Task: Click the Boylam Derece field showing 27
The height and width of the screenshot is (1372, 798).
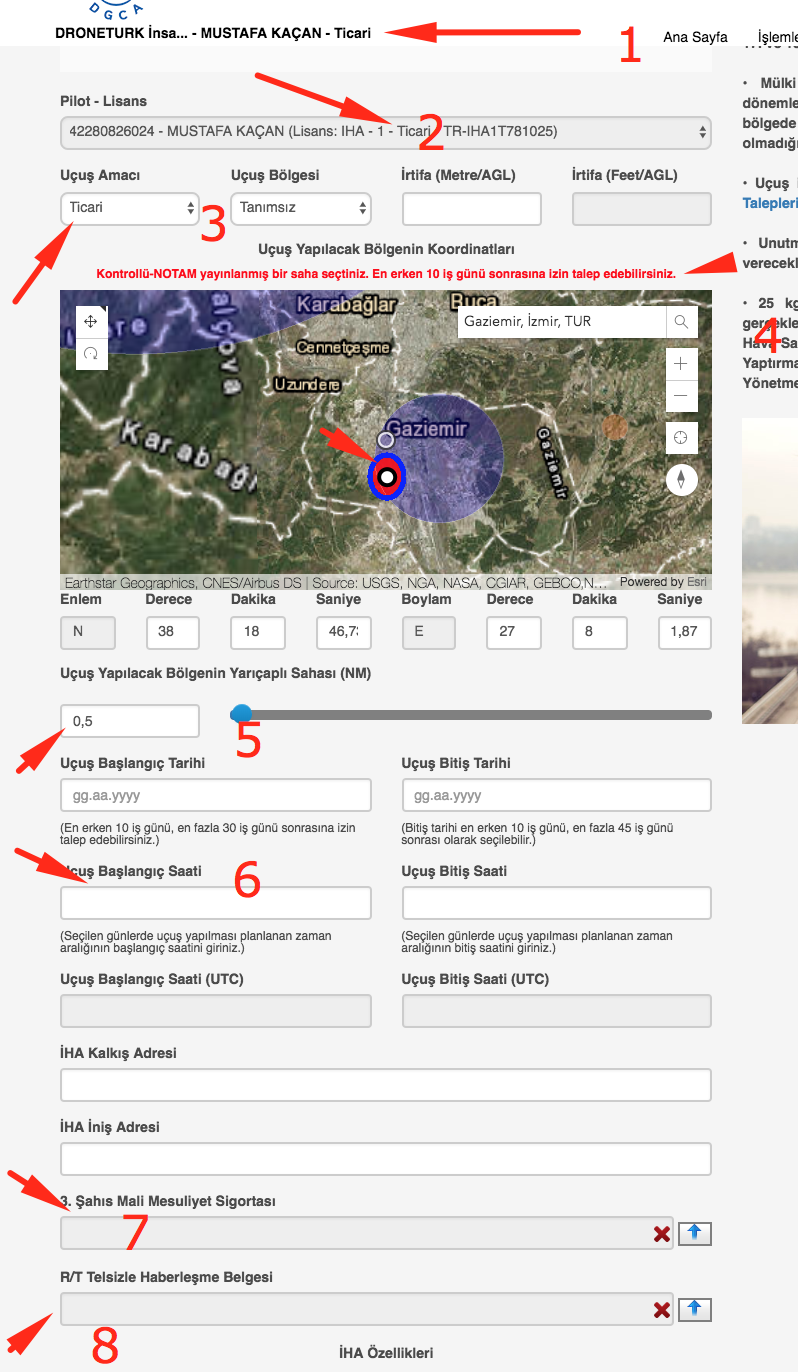Action: pos(514,633)
